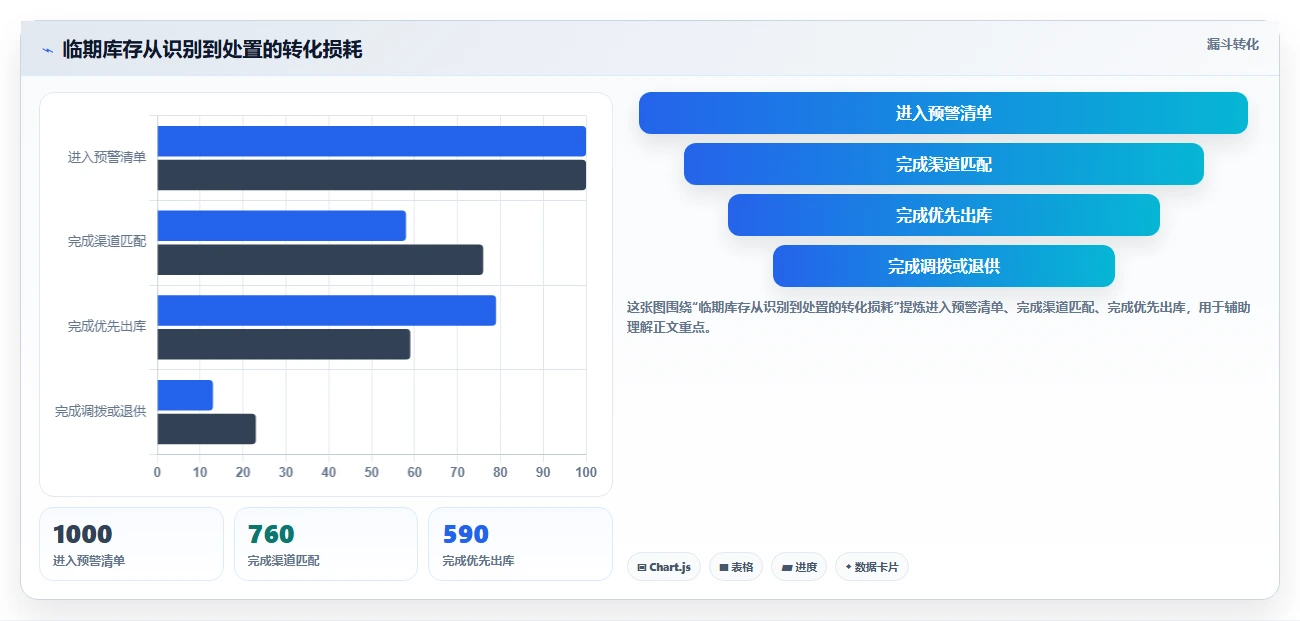1300x621 pixels.
Task: Click the 进度 tag
Action: [x=799, y=567]
